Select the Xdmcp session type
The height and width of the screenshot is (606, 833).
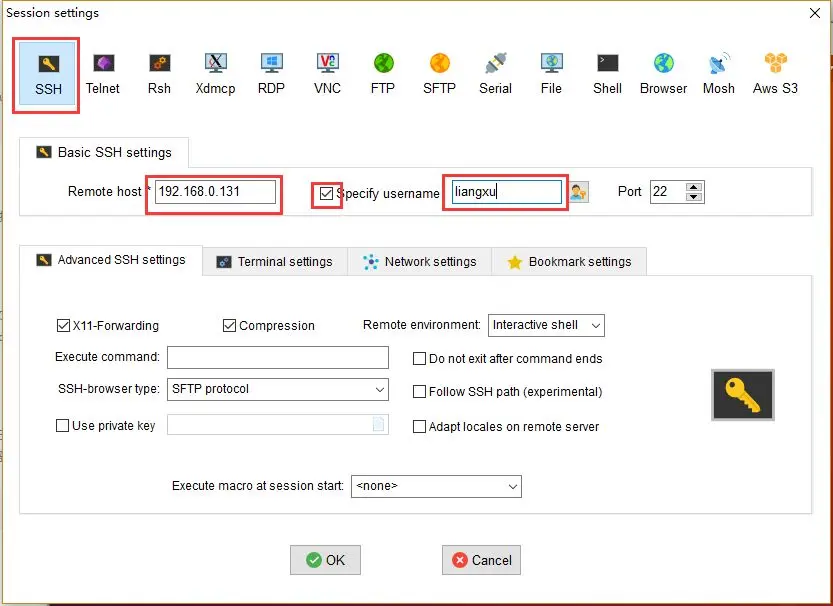pyautogui.click(x=215, y=74)
